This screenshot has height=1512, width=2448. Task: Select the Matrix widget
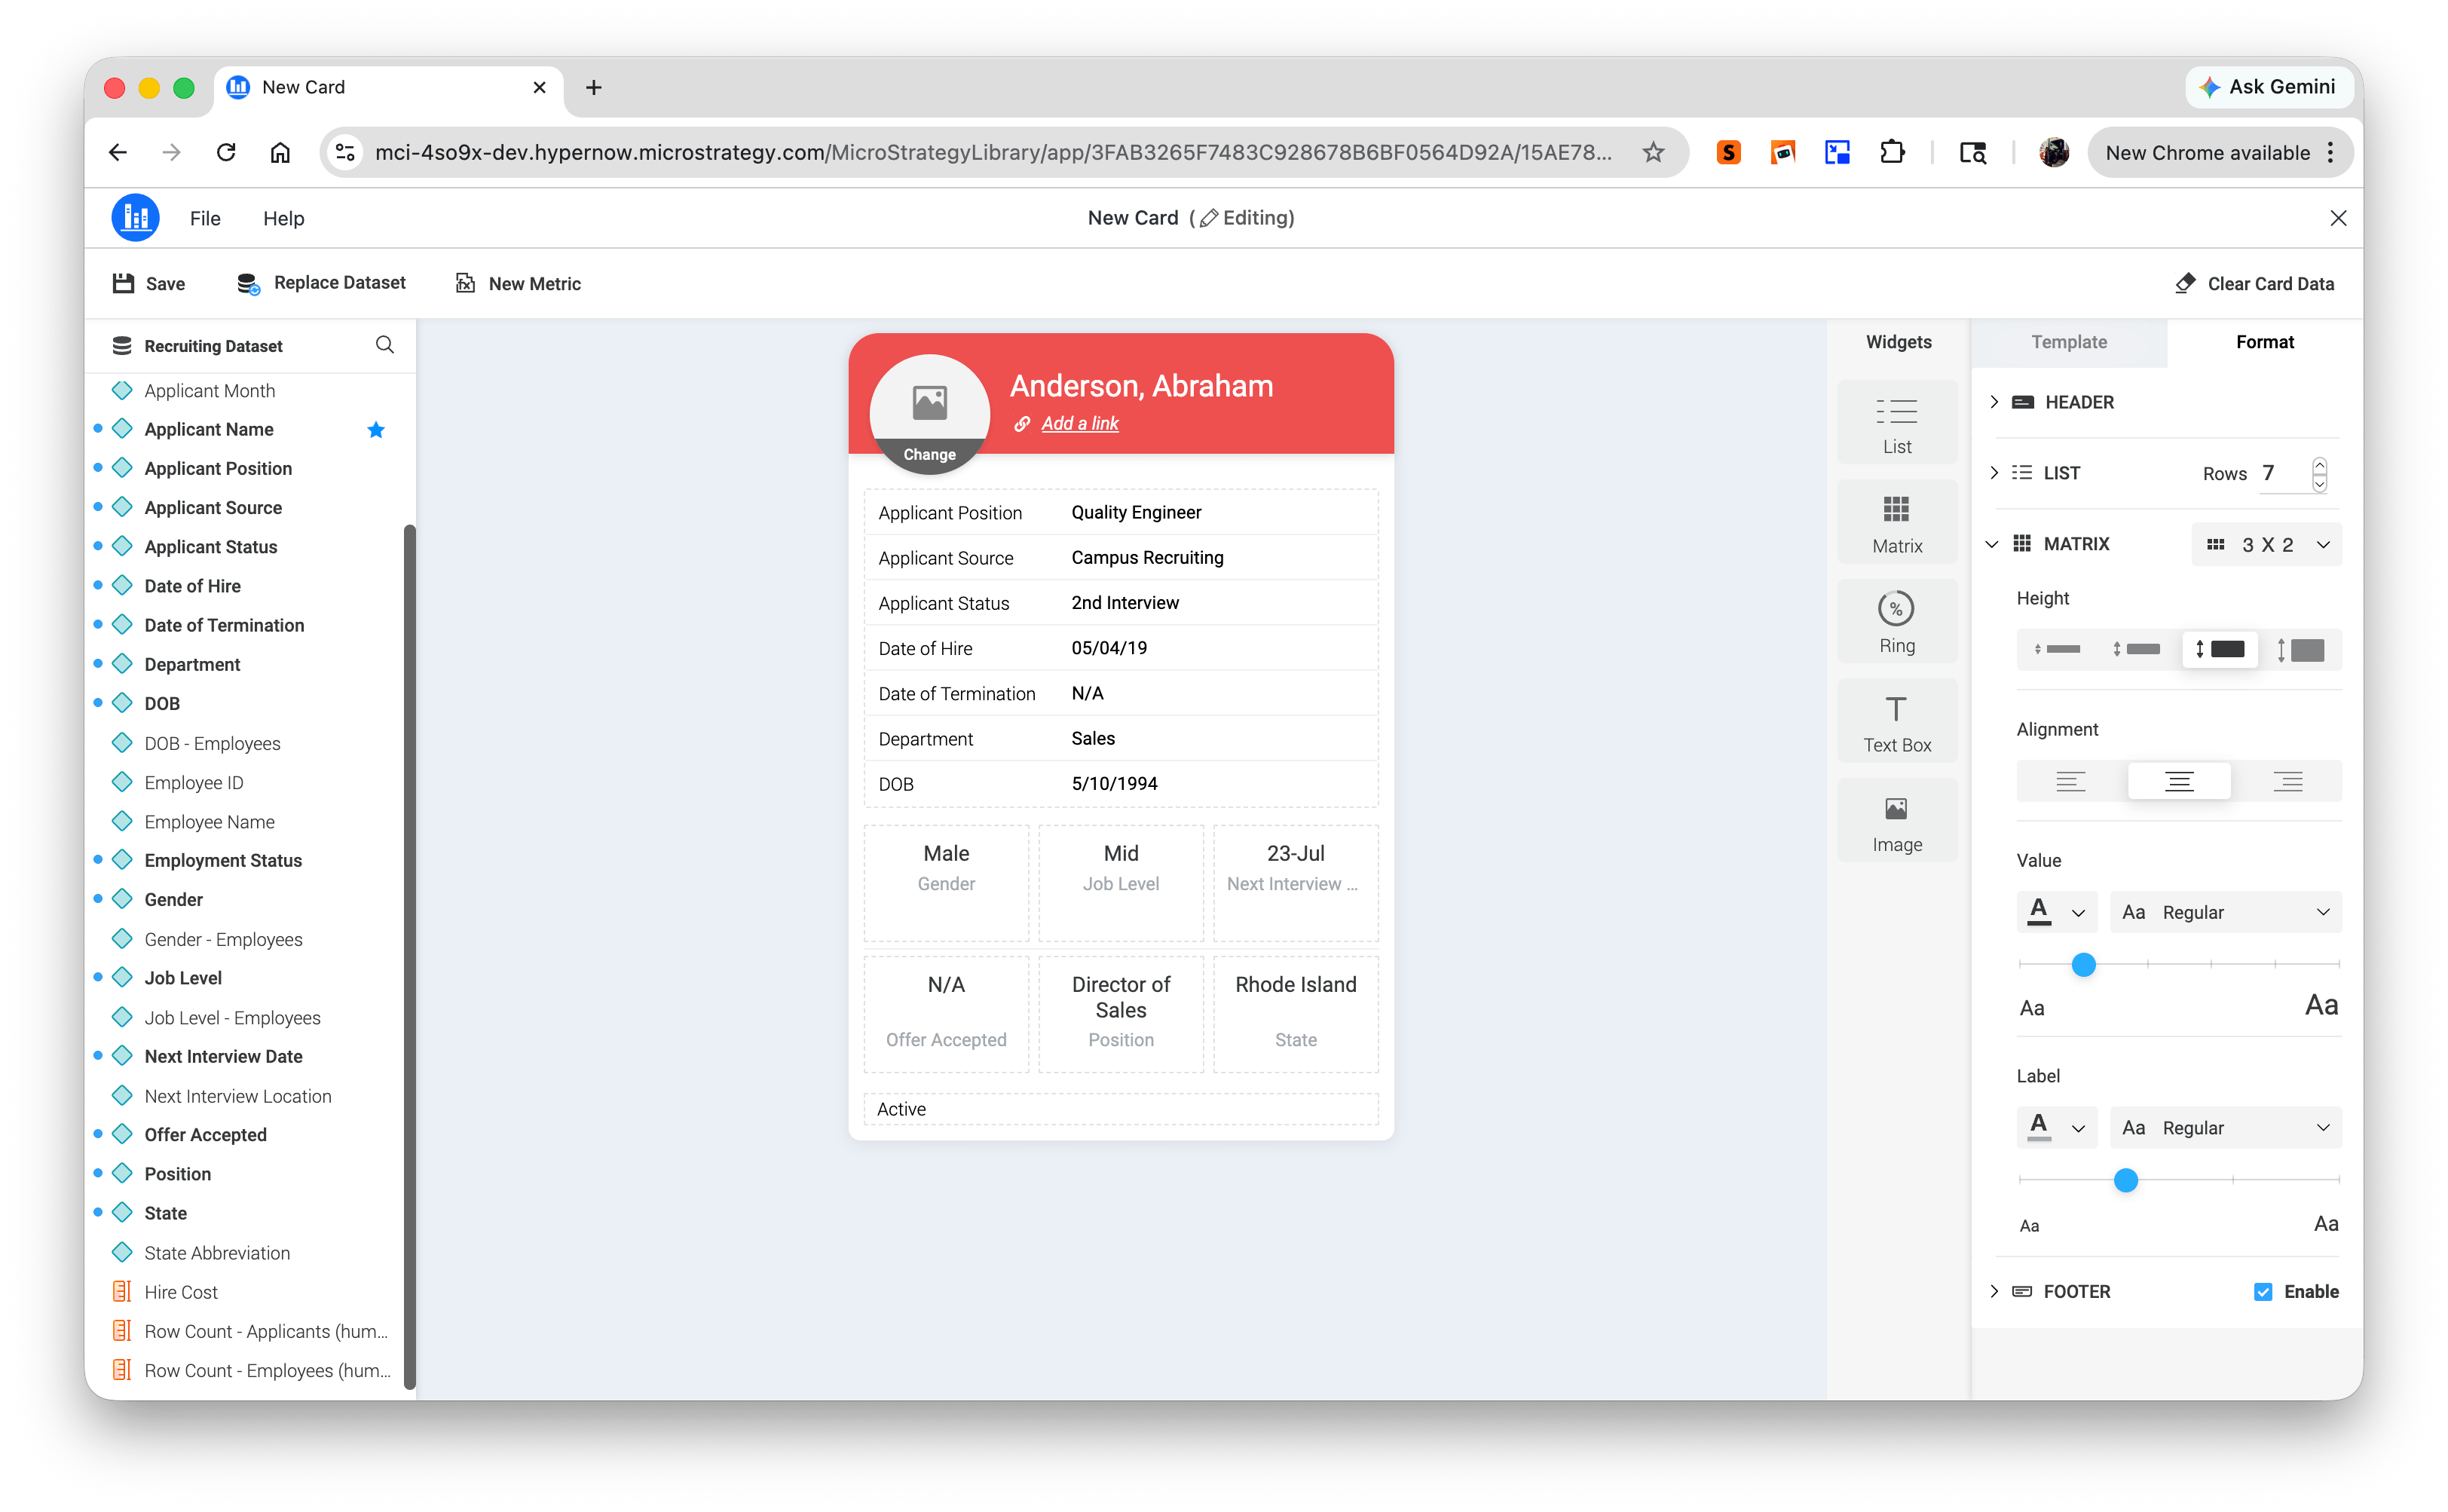tap(1896, 521)
